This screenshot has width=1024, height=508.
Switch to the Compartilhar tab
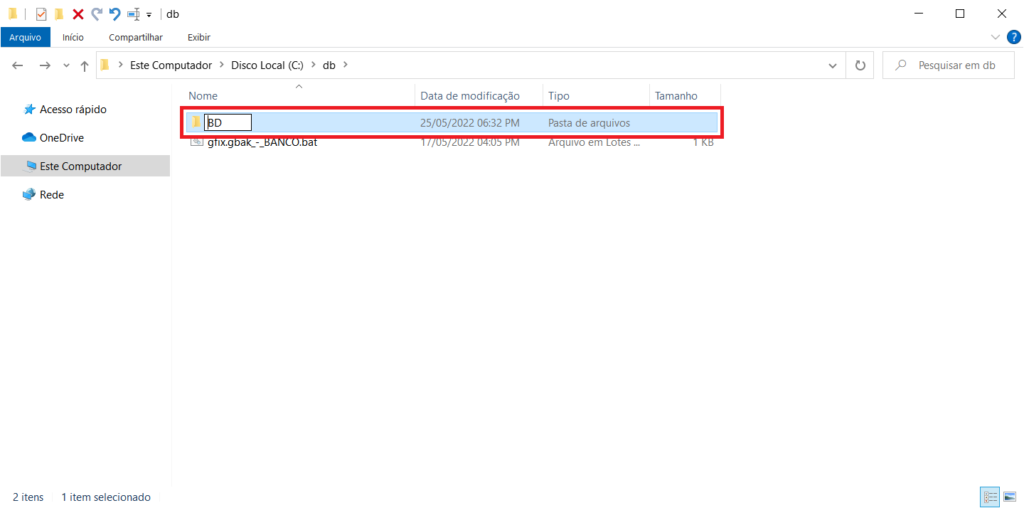pyautogui.click(x=135, y=37)
